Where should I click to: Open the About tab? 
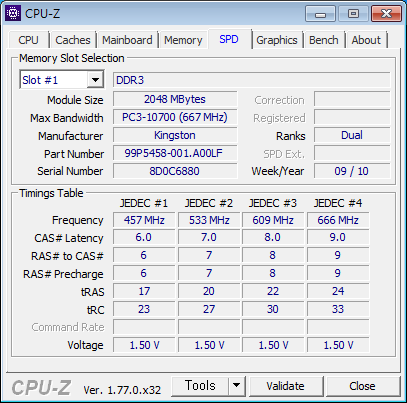pos(366,40)
